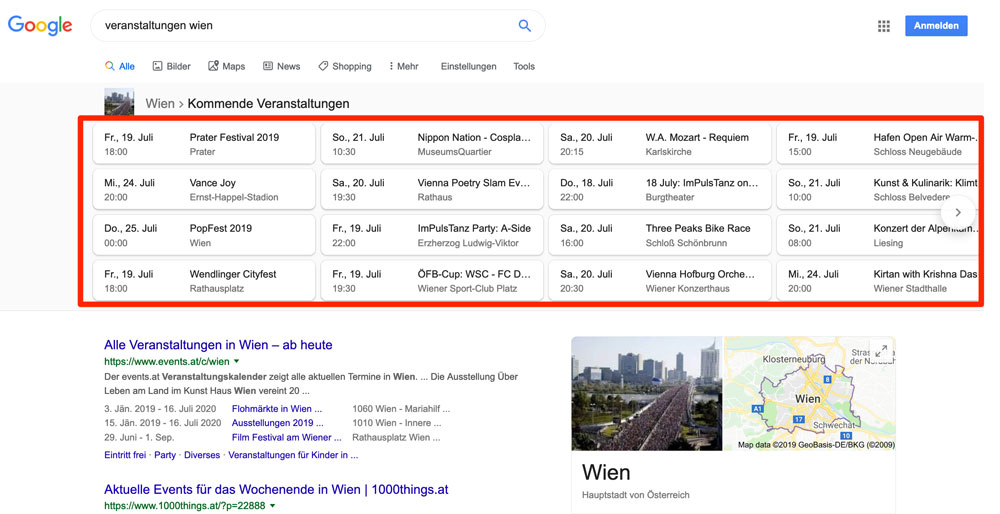Viewport: 1000px width, 514px height.
Task: Click the next arrow in events carousel
Action: pyautogui.click(x=957, y=212)
